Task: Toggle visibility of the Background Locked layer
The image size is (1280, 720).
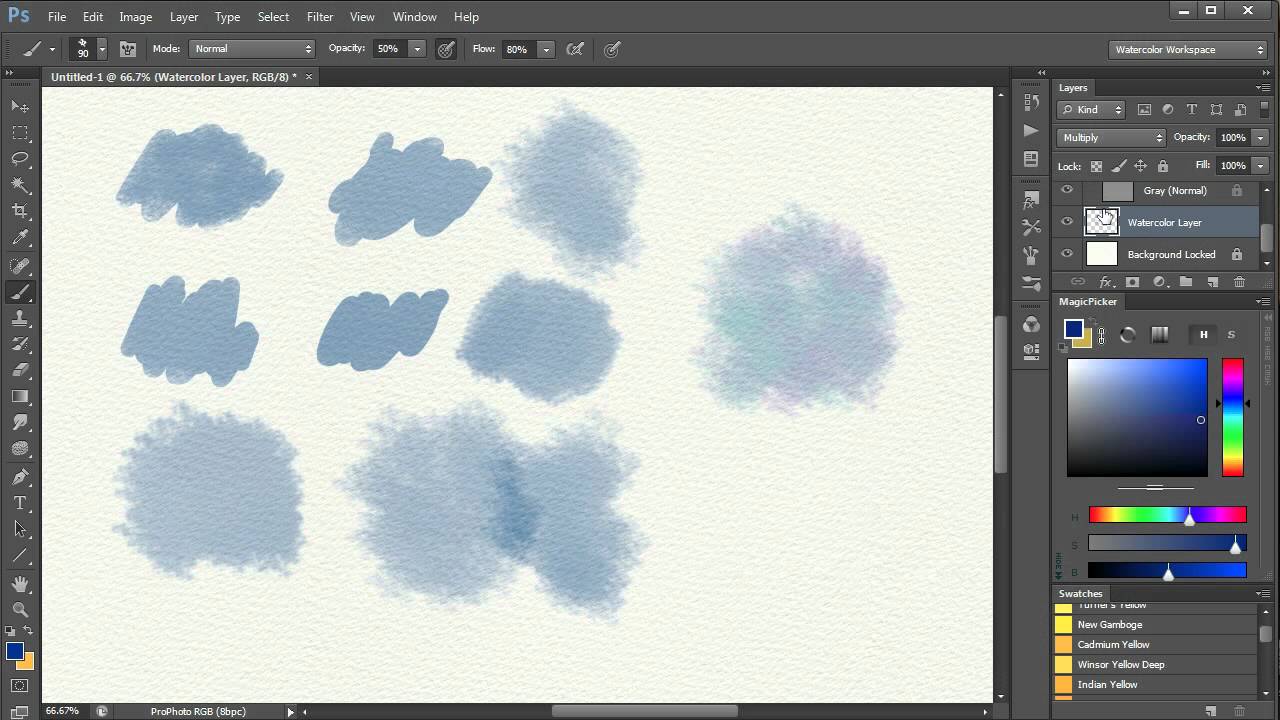Action: [1066, 254]
